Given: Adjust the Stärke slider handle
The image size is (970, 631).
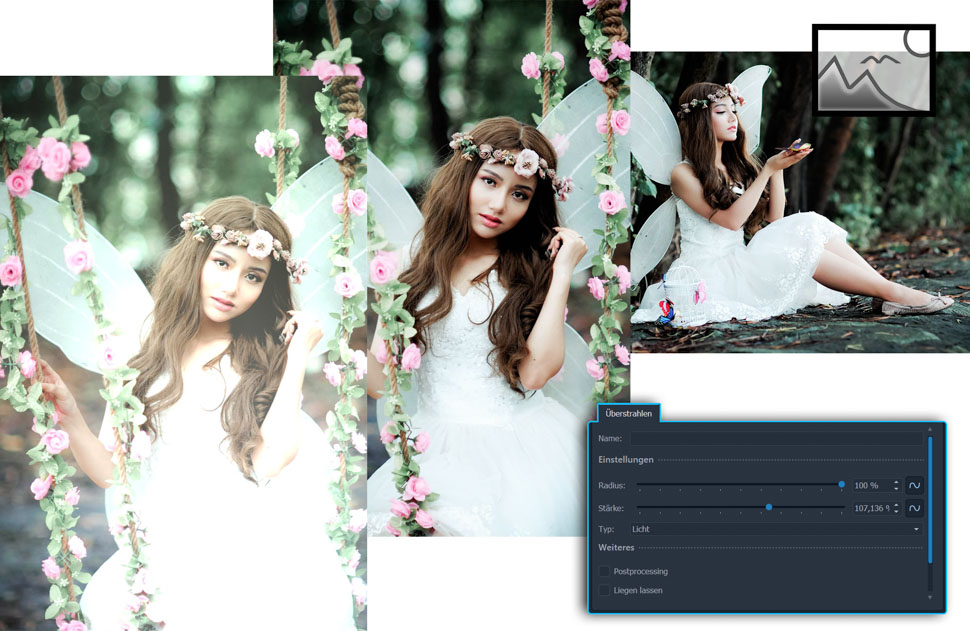Looking at the screenshot, I should click(x=769, y=507).
